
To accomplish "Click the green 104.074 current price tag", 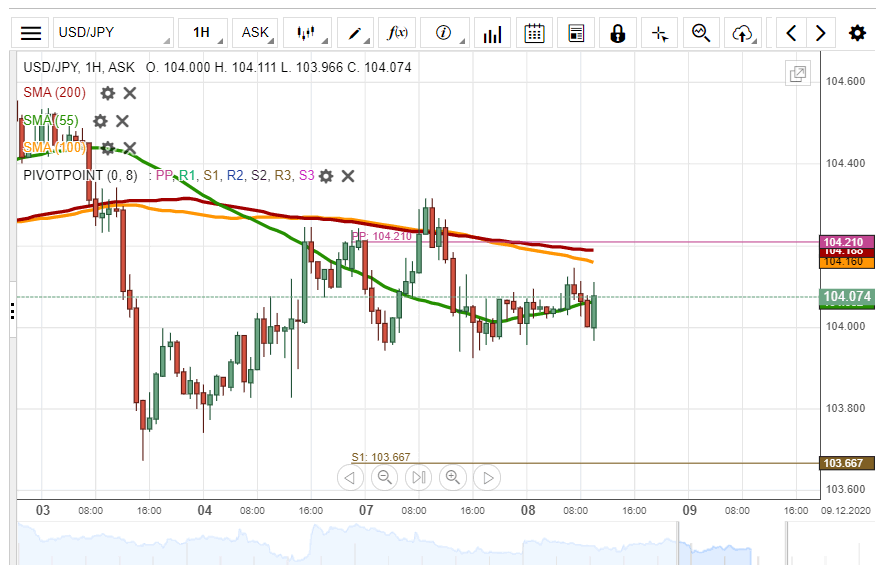I will click(x=847, y=296).
